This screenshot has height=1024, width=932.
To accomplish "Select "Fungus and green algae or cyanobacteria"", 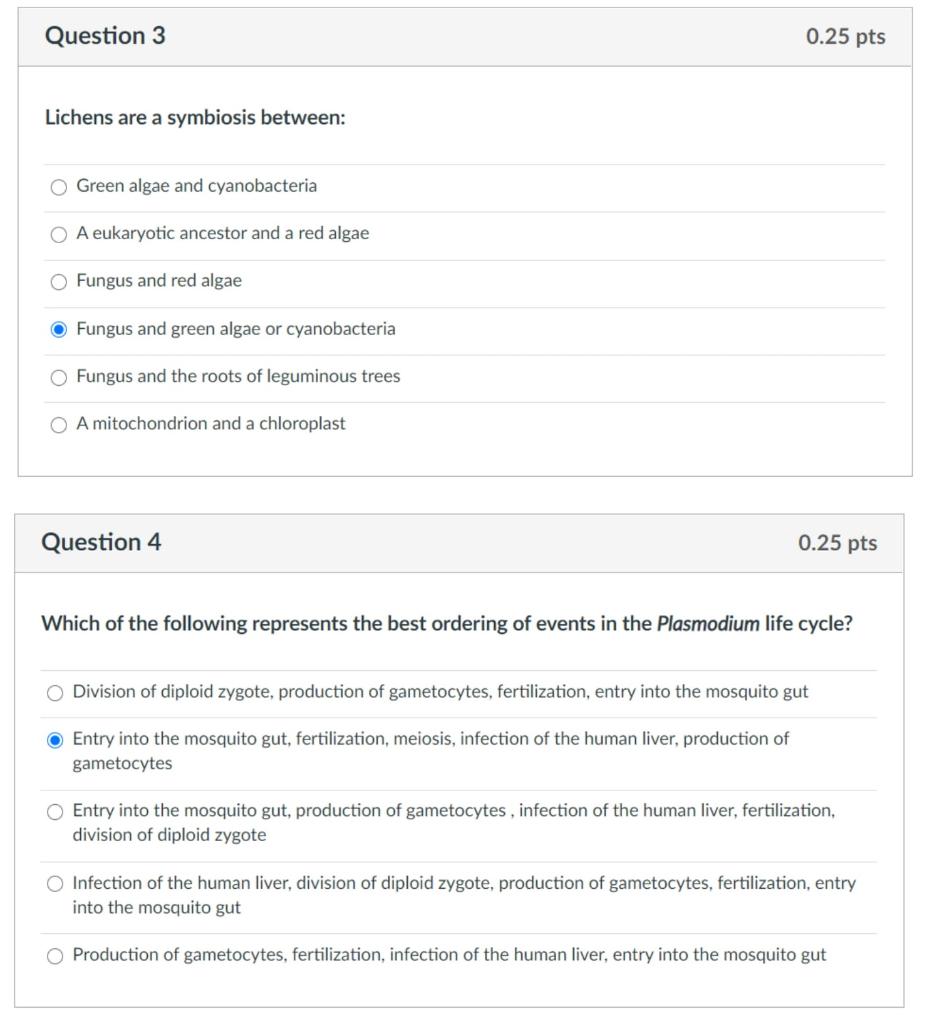I will (60, 328).
